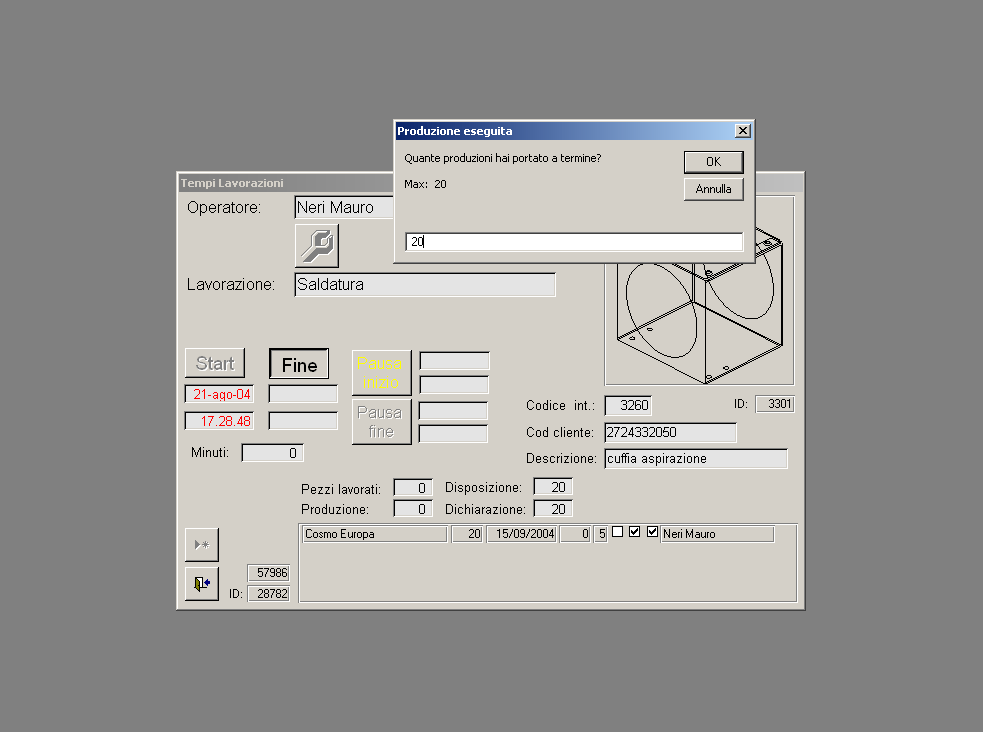Click the empty end time field under Fine
The width and height of the screenshot is (983, 732).
tap(303, 421)
